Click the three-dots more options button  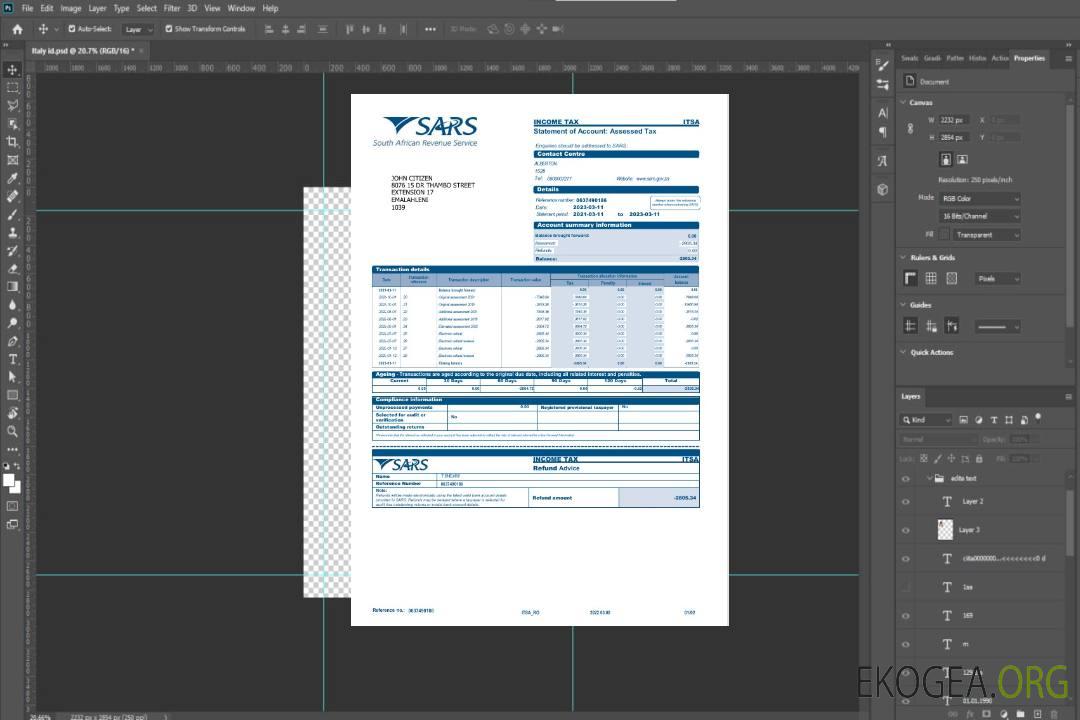[x=430, y=29]
